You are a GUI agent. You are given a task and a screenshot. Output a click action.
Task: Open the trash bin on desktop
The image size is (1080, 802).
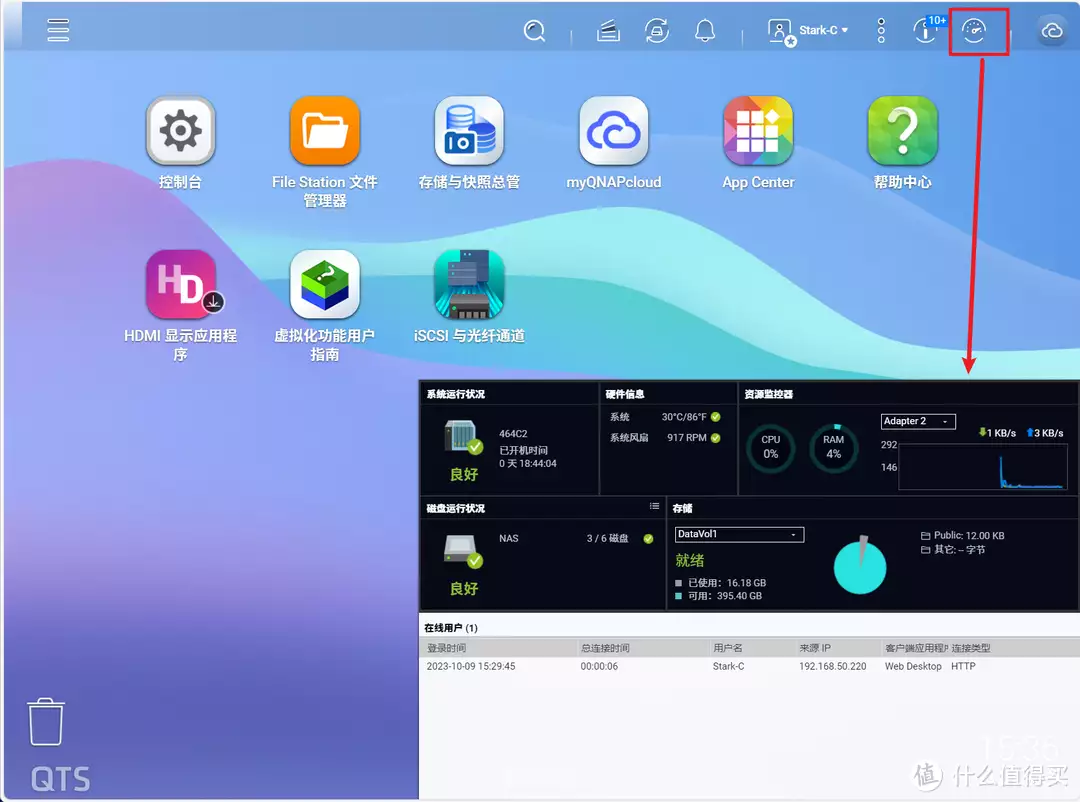pyautogui.click(x=46, y=722)
